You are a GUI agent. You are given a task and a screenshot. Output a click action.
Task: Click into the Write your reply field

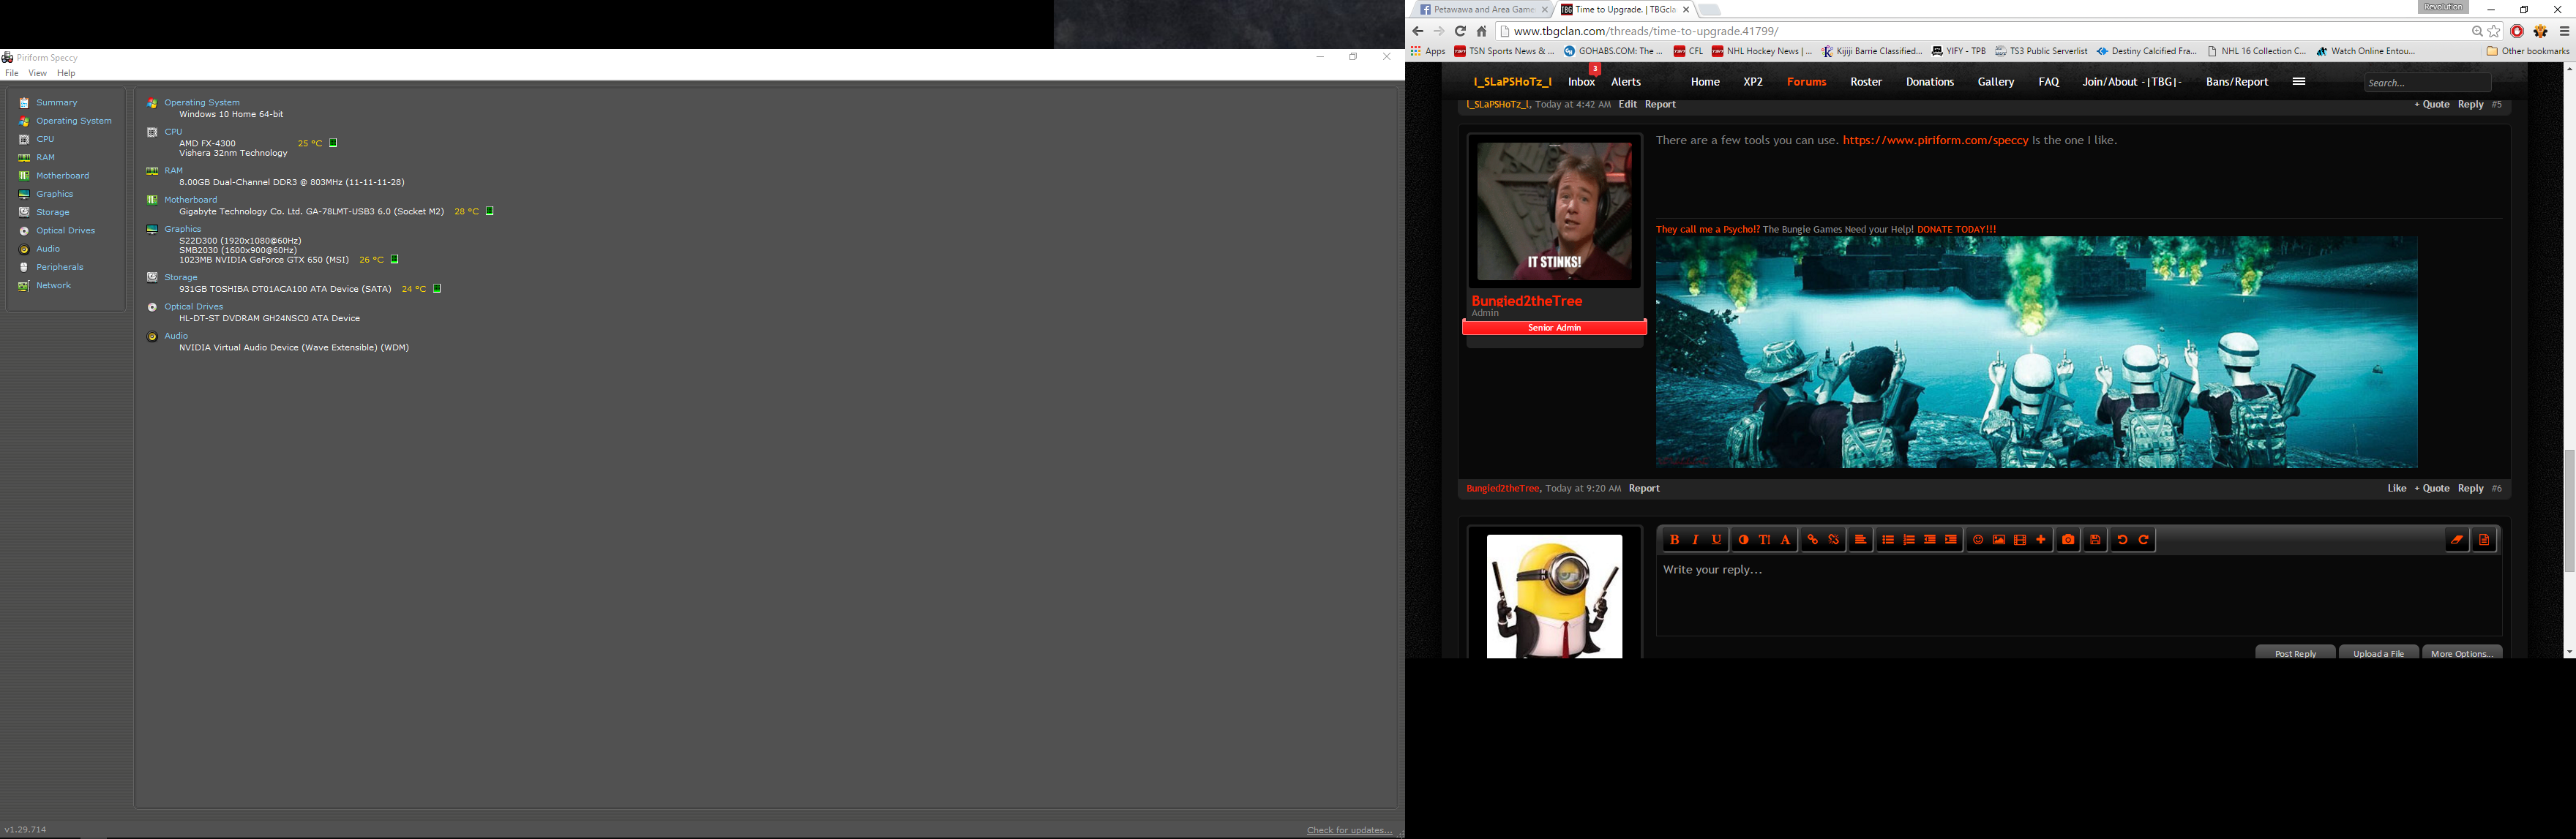tap(2078, 595)
